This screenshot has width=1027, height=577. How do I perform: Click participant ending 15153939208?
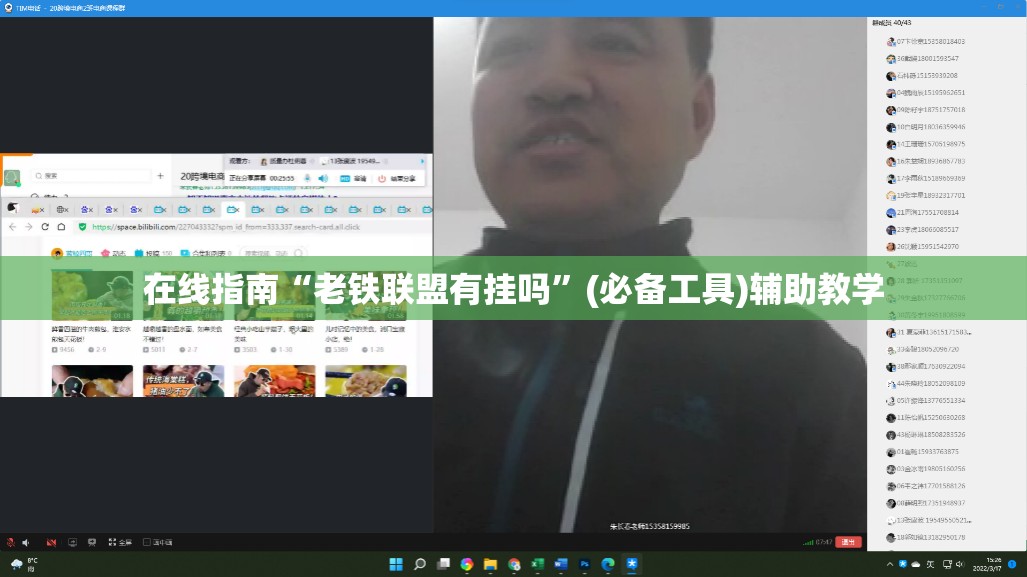tap(922, 75)
